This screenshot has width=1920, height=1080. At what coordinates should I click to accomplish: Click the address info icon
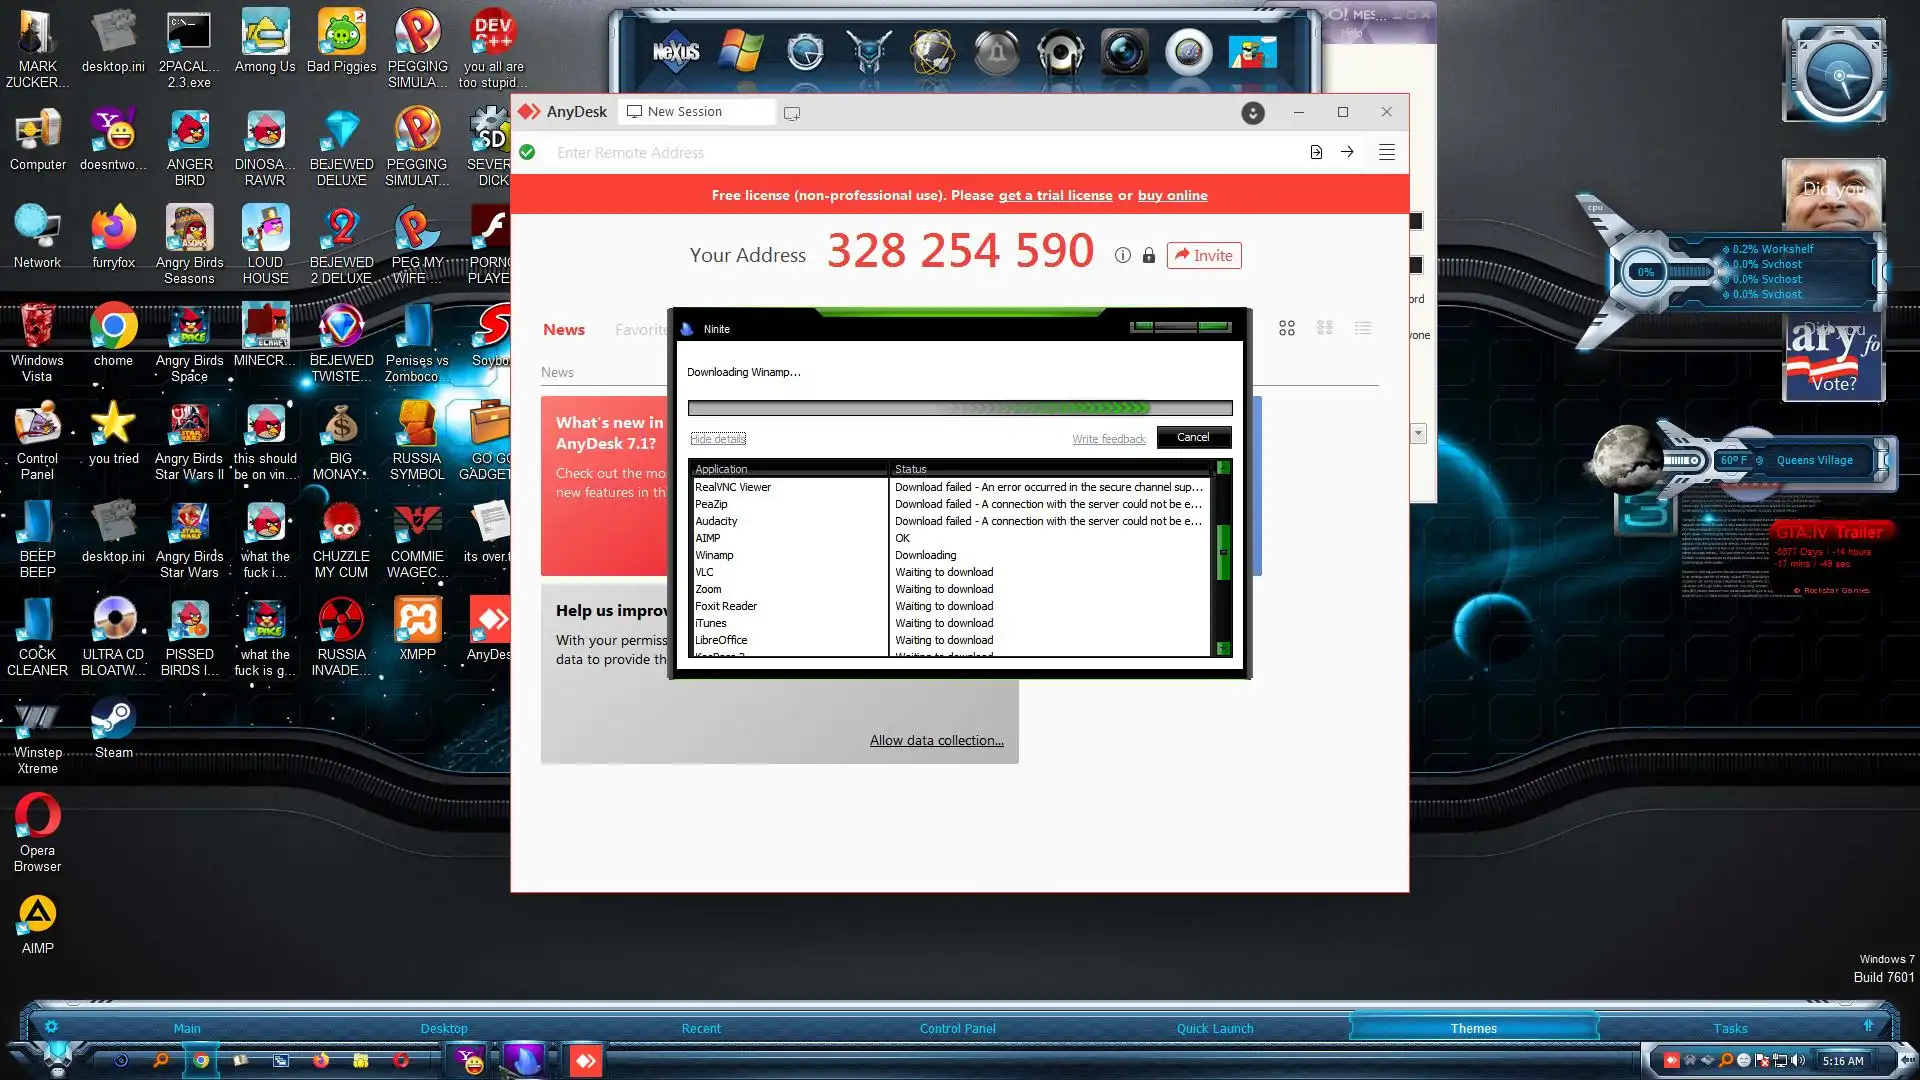pos(1122,255)
